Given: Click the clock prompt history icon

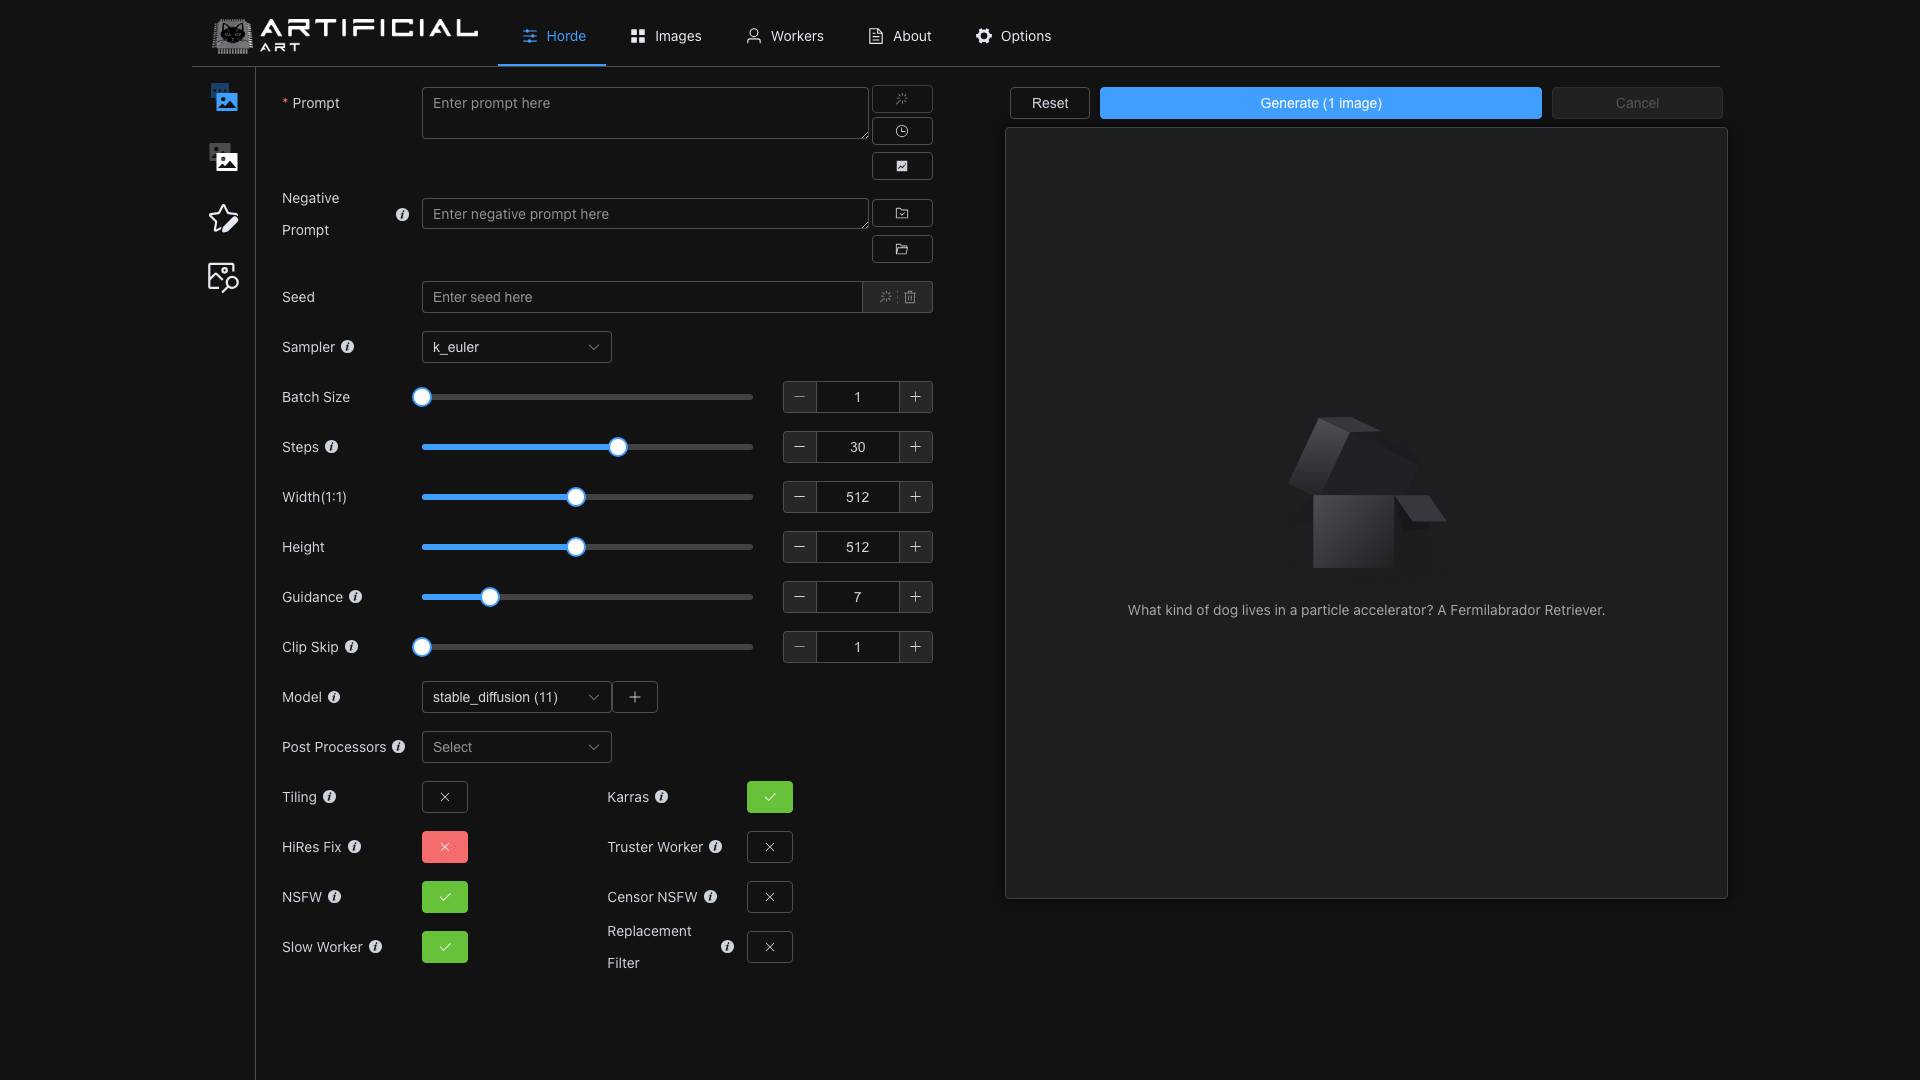Looking at the screenshot, I should pos(902,131).
